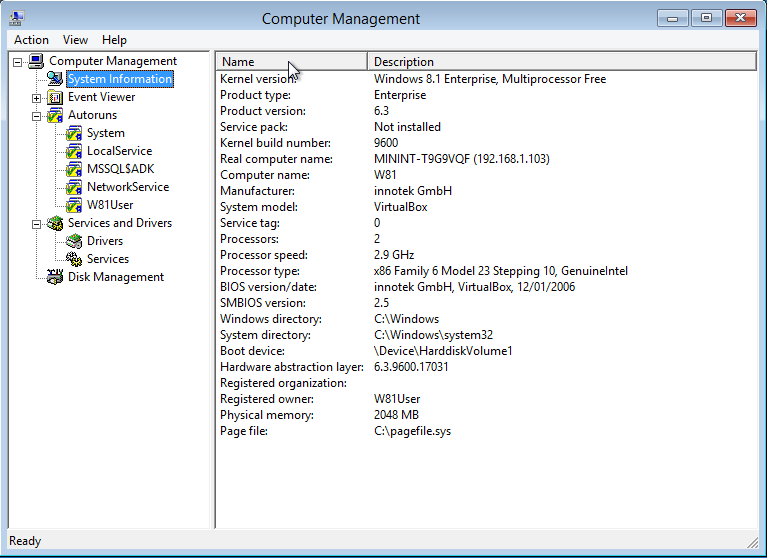This screenshot has width=767, height=558.
Task: Open the Disk Management icon
Action: tap(55, 277)
